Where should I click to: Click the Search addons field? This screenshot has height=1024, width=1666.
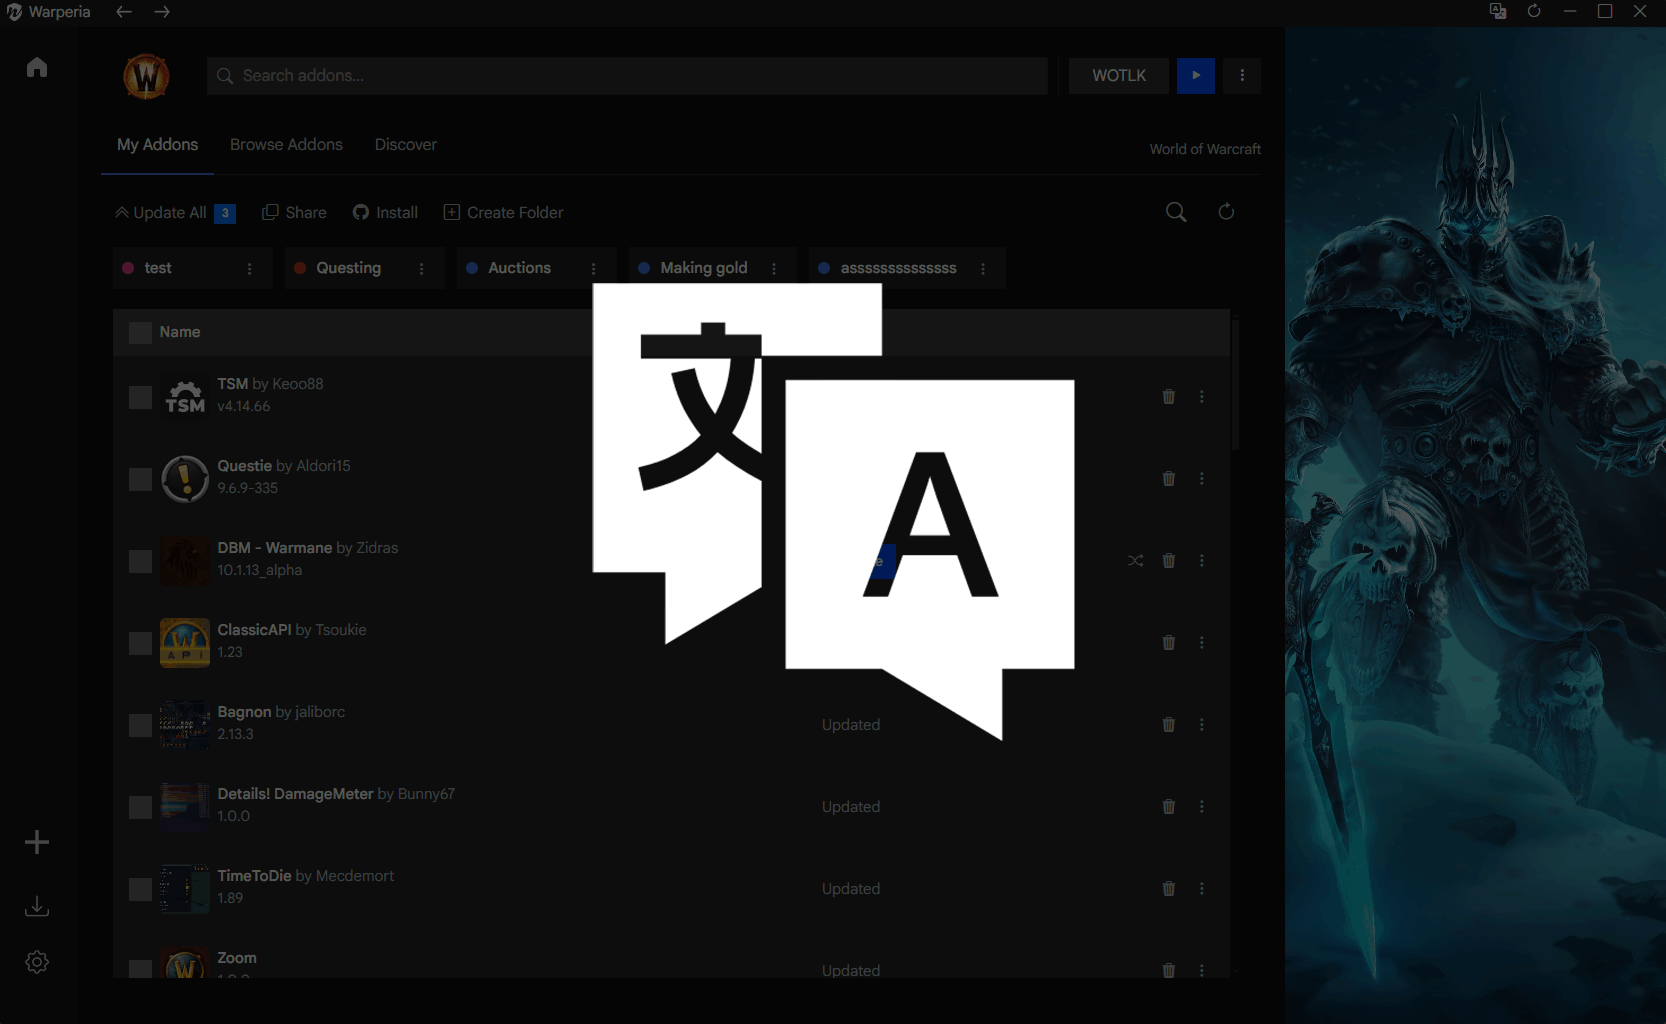coord(627,76)
